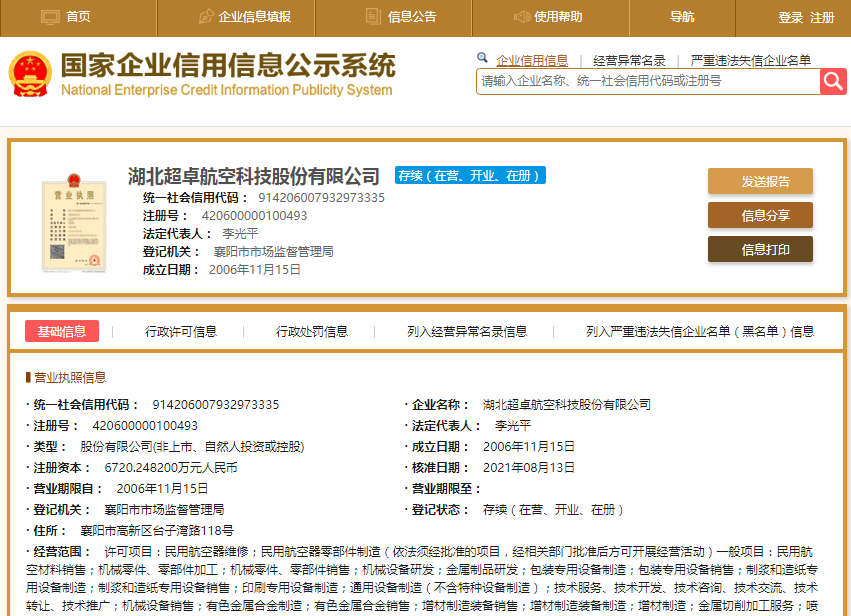Click the 营业执照信息 section heading
The image size is (851, 616).
tap(70, 377)
